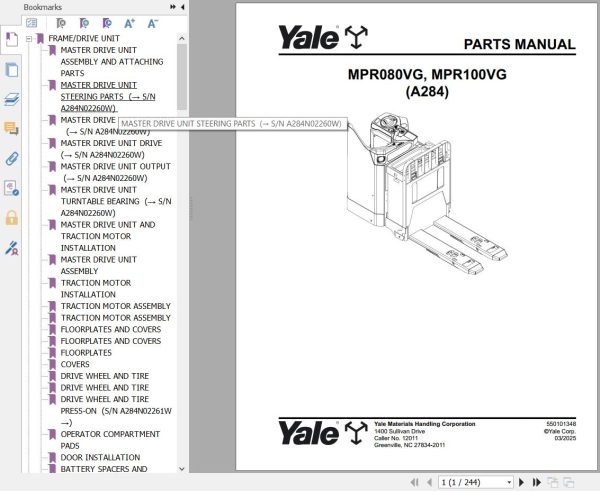This screenshot has height=491, width=600.
Task: Increase bookmark text size with A+
Action: tap(130, 23)
